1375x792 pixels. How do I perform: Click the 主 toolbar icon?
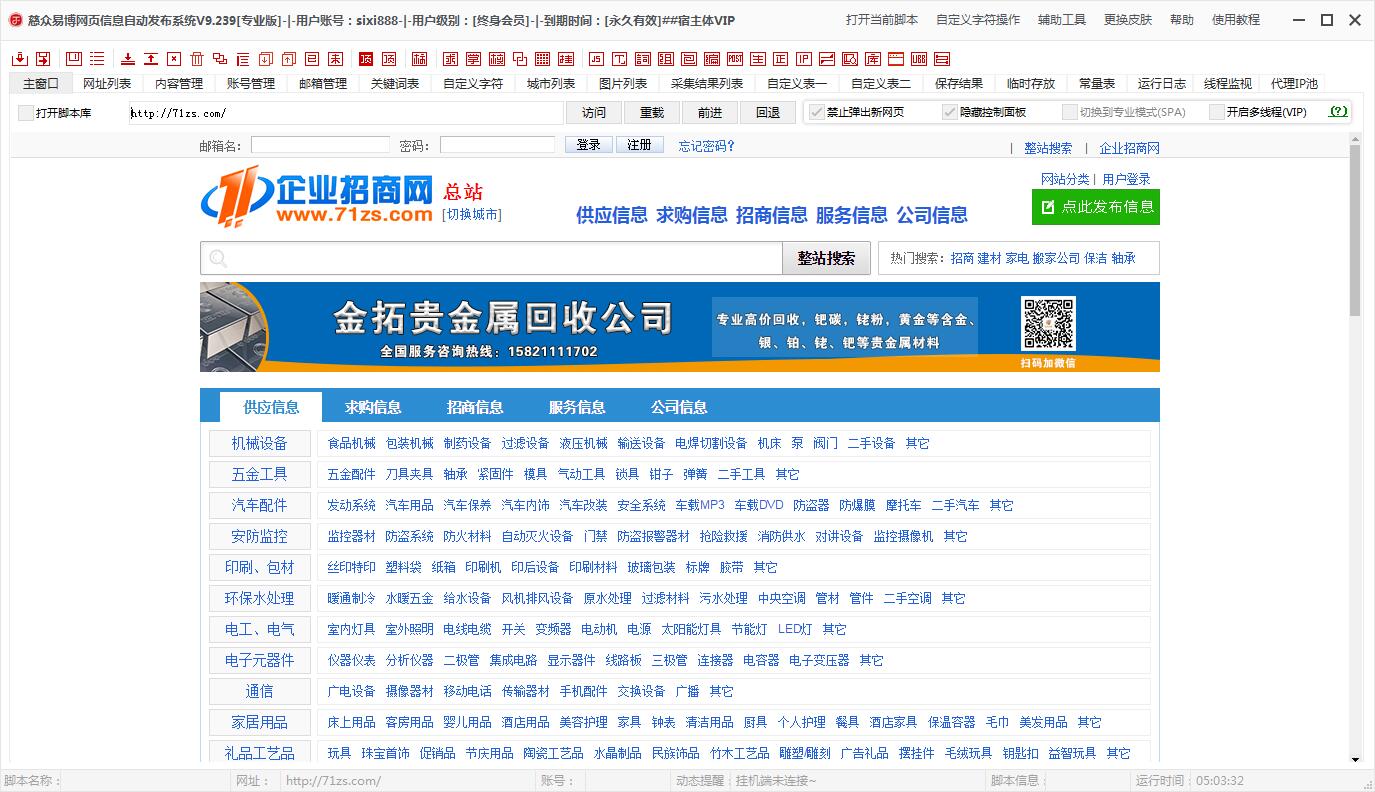(758, 59)
